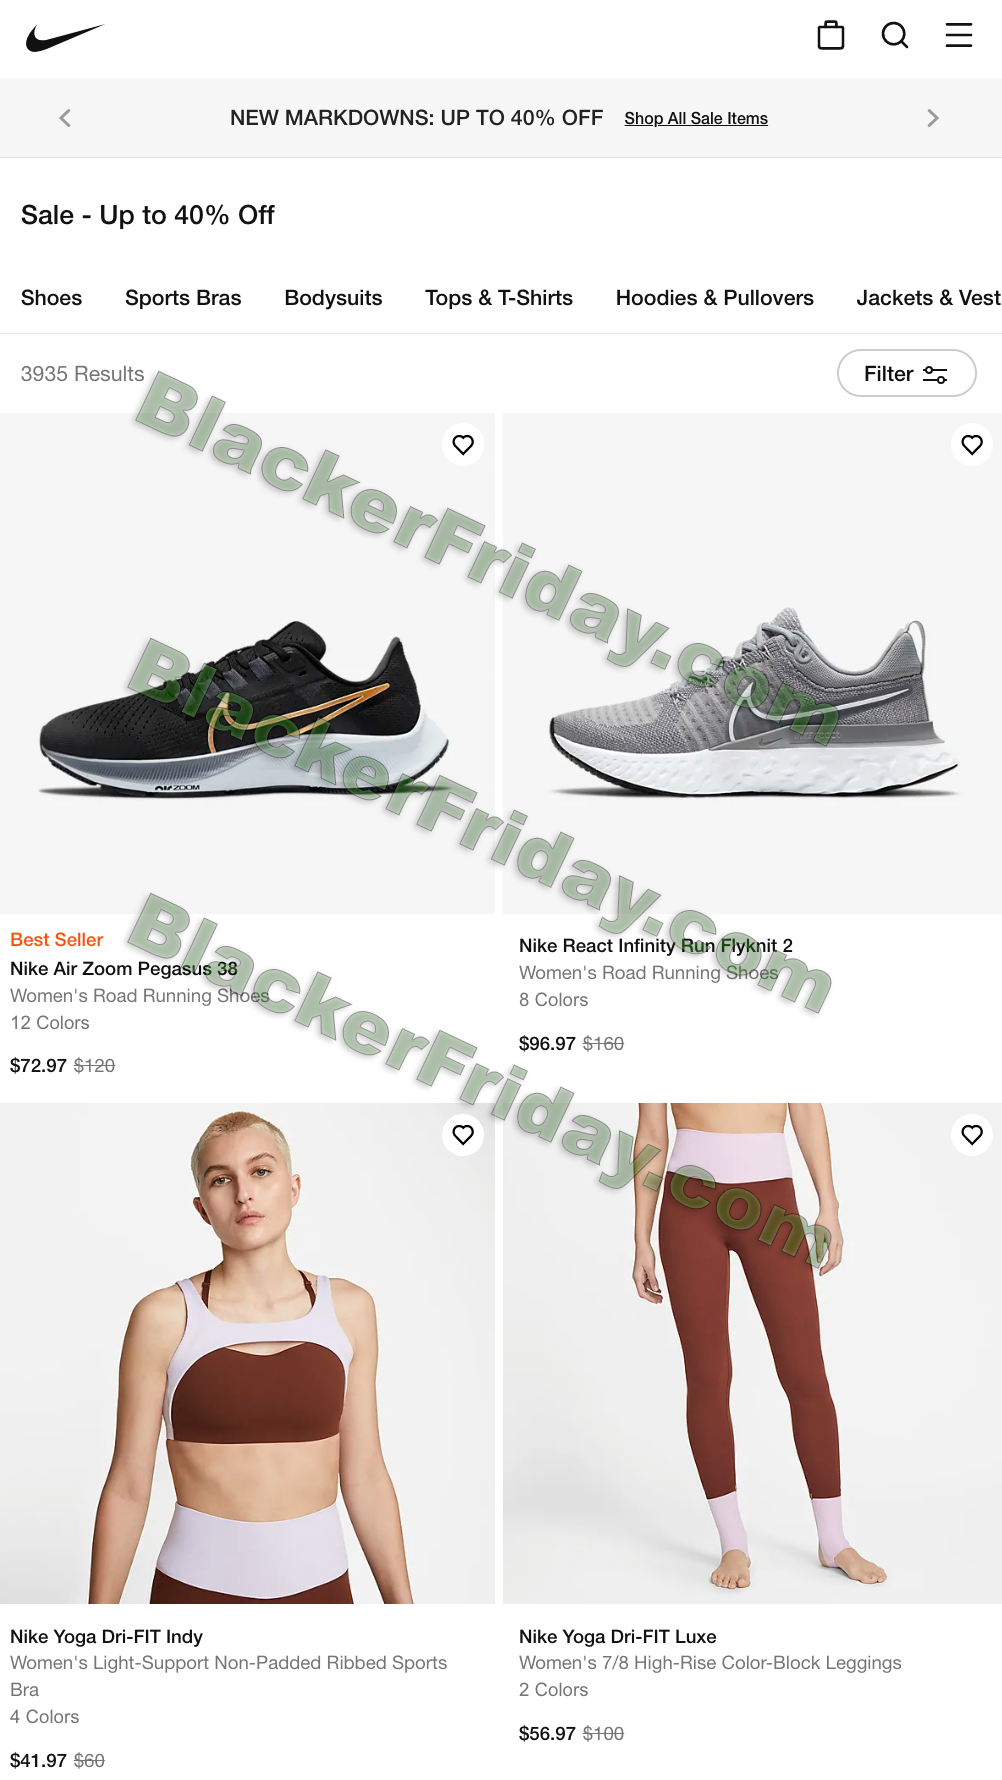Open the shopping bag
Viewport: 1002px width, 1780px height.
pyautogui.click(x=831, y=35)
